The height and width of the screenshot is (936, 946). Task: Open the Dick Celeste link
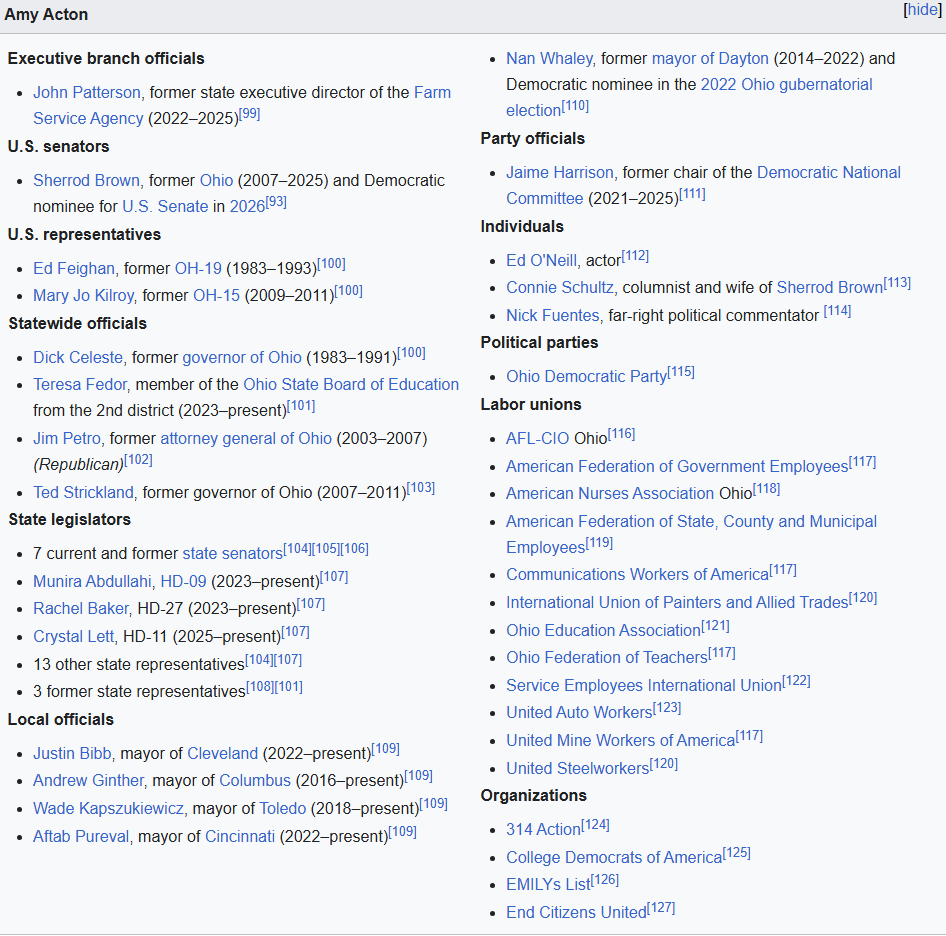click(78, 357)
